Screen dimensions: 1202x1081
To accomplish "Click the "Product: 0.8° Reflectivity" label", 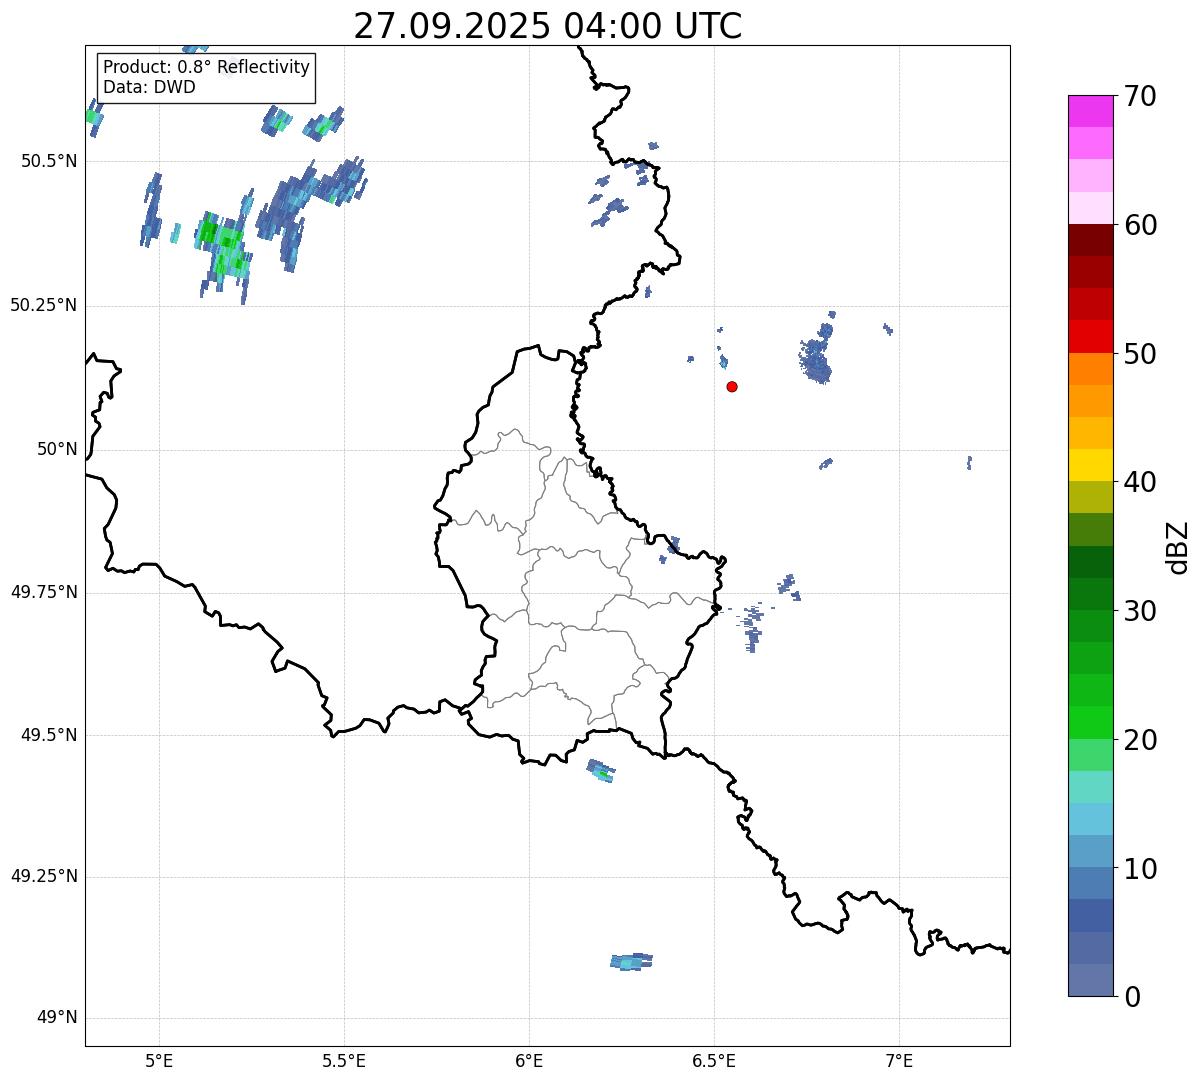I will [207, 67].
